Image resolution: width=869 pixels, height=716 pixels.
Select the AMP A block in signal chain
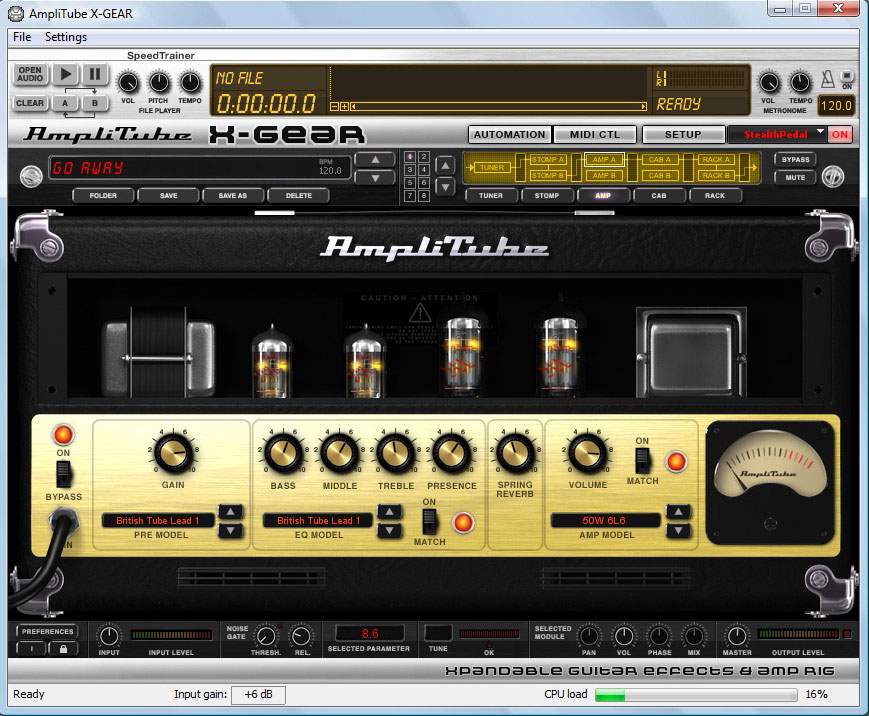coord(604,160)
